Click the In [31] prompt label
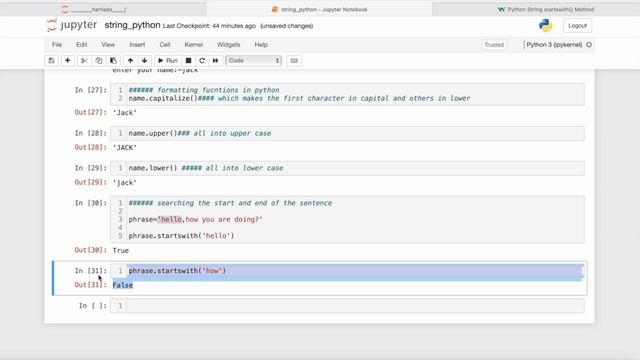This screenshot has height=360, width=640. [x=91, y=271]
